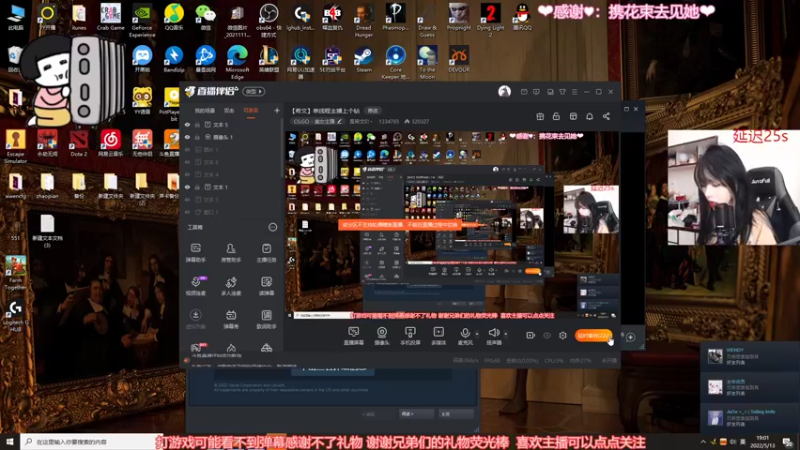Open 虚拟形象 virtual avatar tool
This screenshot has height=450, width=800.
click(x=195, y=319)
